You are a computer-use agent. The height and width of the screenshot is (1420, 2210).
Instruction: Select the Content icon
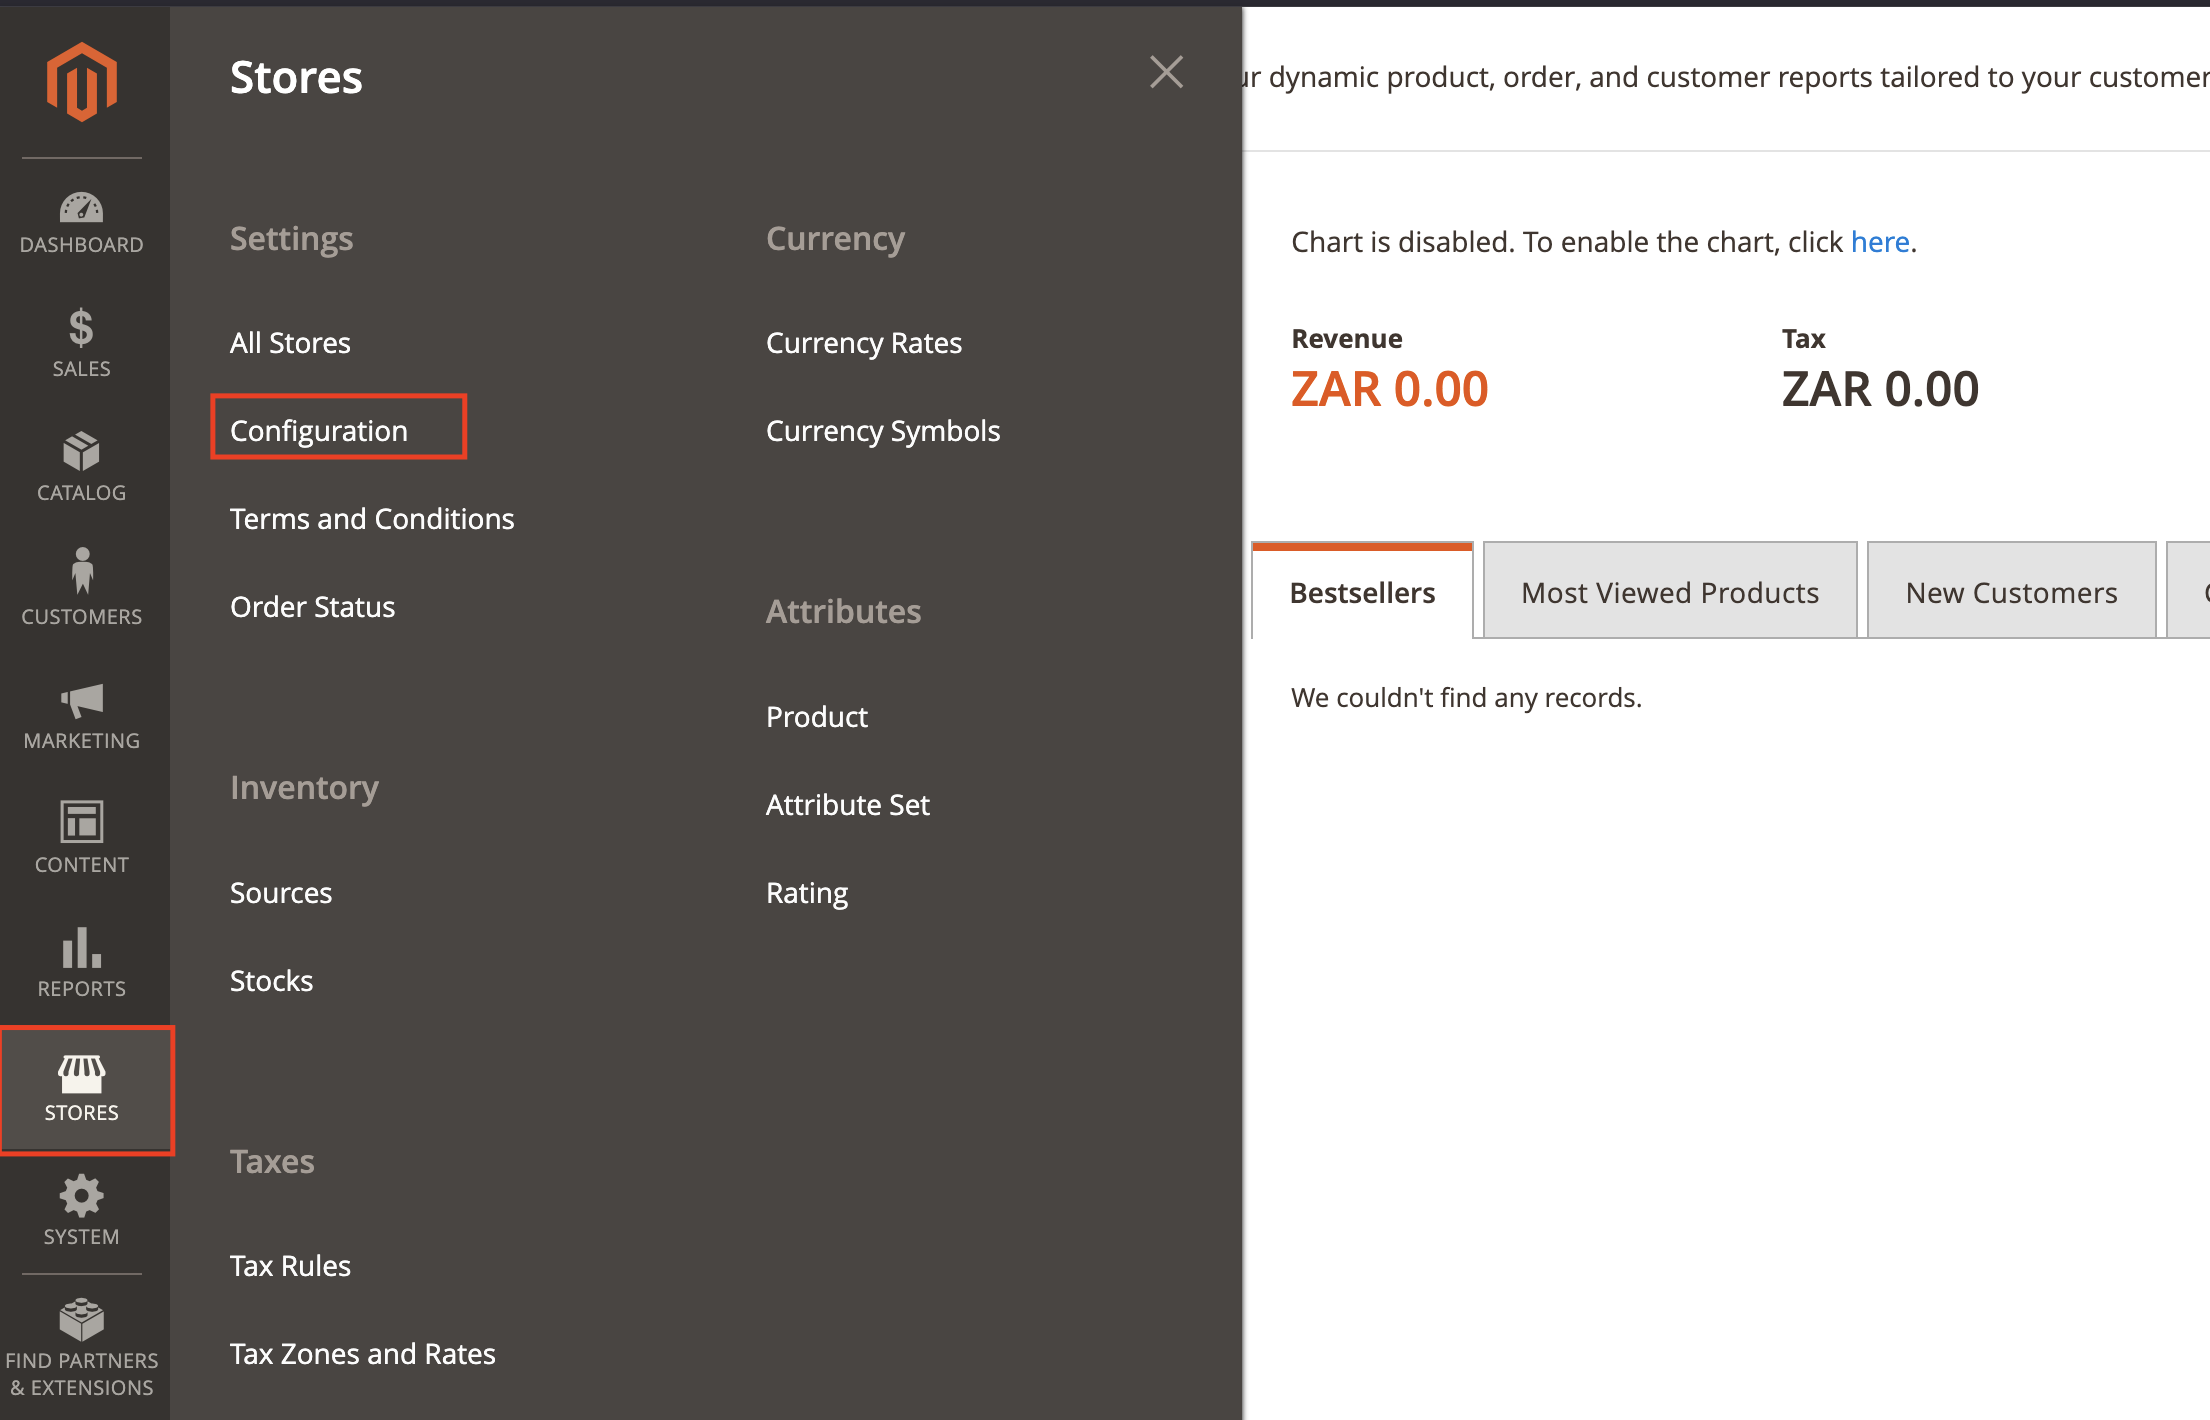click(81, 838)
